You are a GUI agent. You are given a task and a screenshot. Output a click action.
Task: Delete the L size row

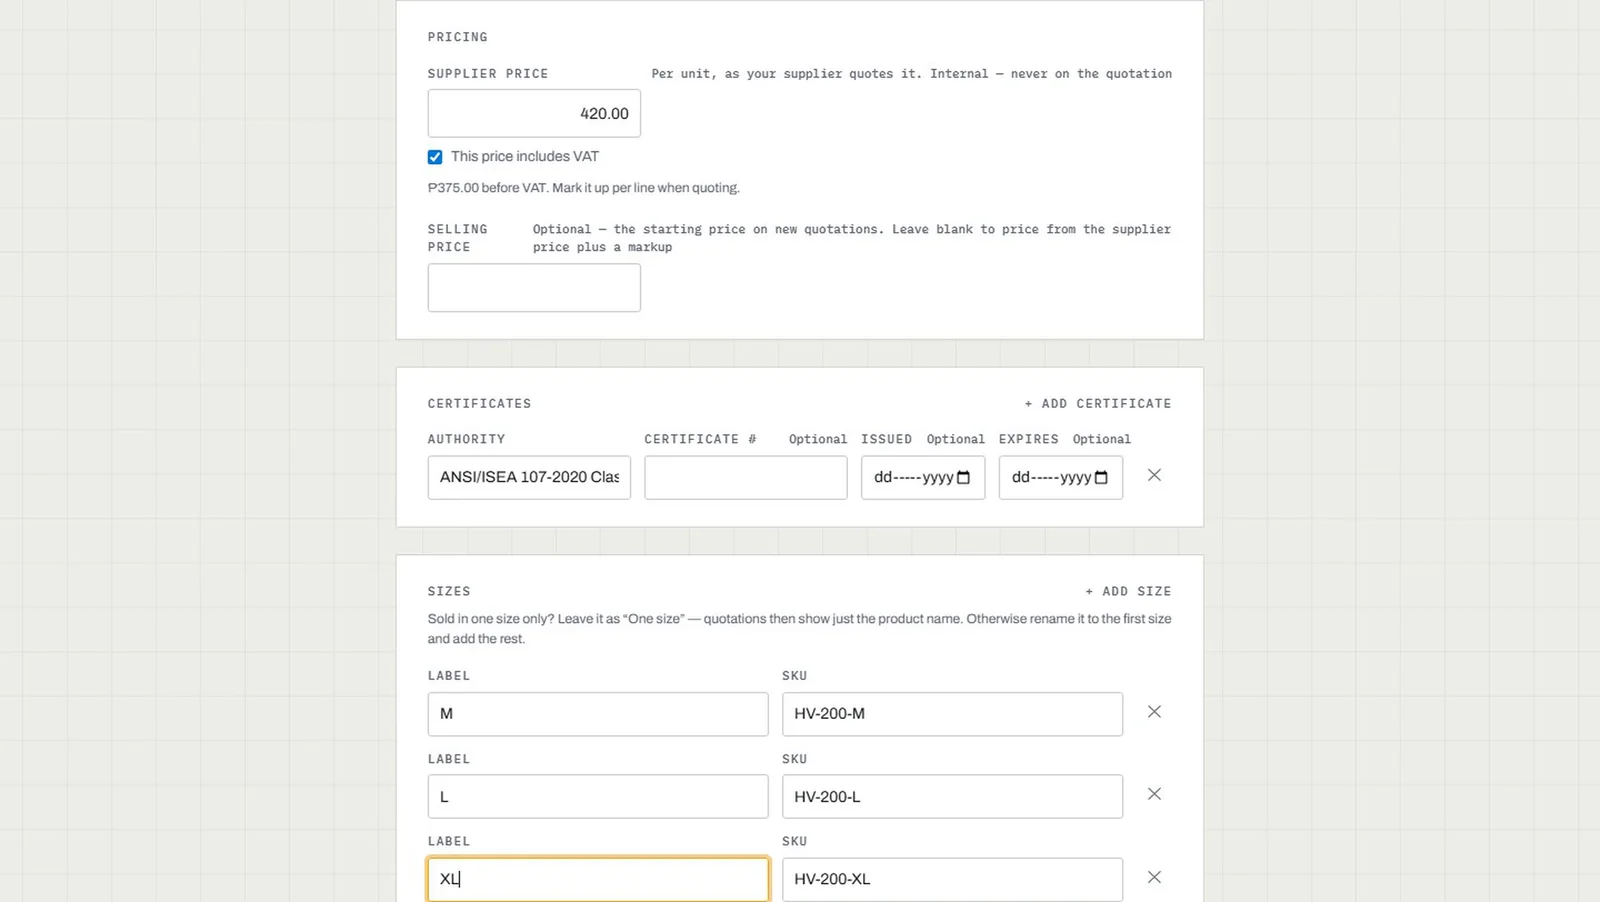1154,794
